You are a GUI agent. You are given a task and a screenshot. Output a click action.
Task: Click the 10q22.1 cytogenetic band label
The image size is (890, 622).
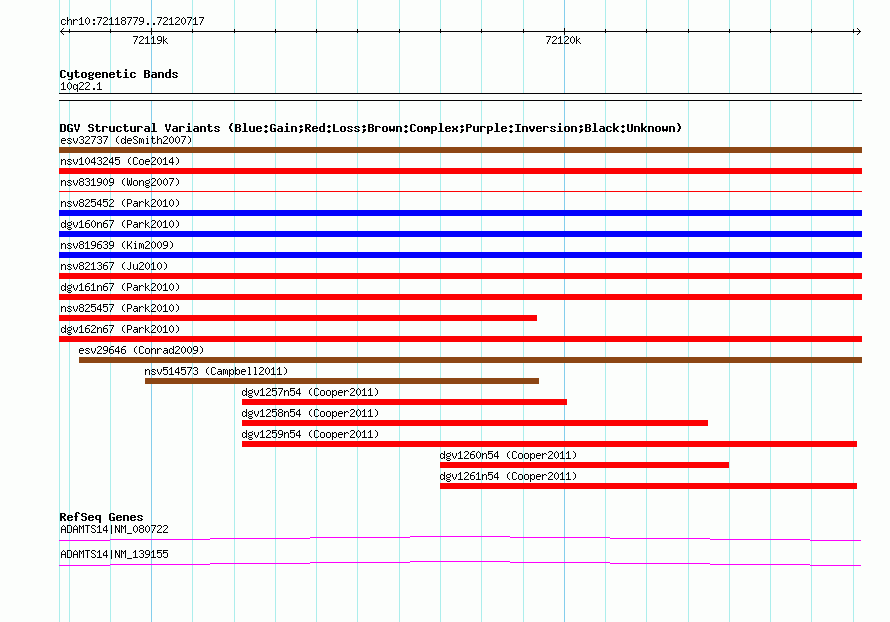click(x=81, y=86)
